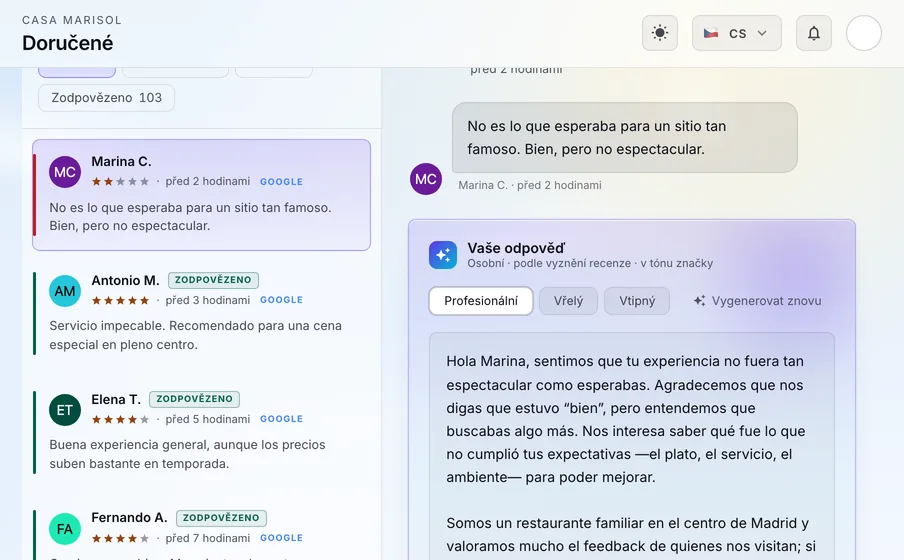The height and width of the screenshot is (560, 904).
Task: Click ZODPOVĚZENO badge next to Fernando A.
Action: pos(221,518)
